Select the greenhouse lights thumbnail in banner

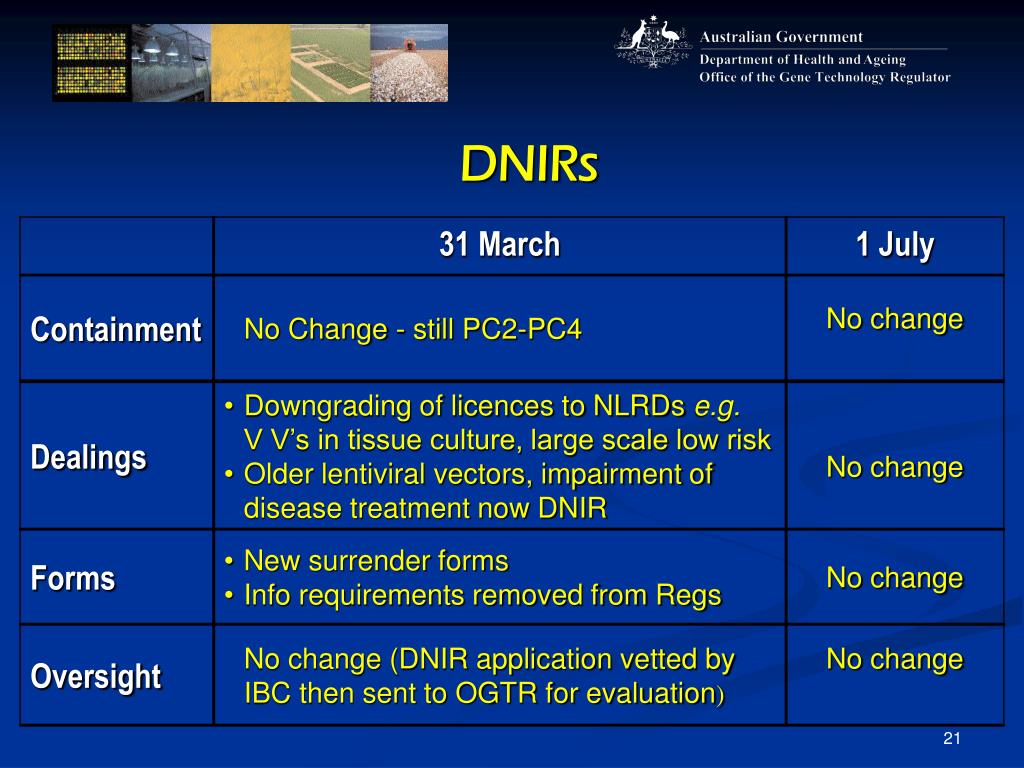(x=171, y=63)
